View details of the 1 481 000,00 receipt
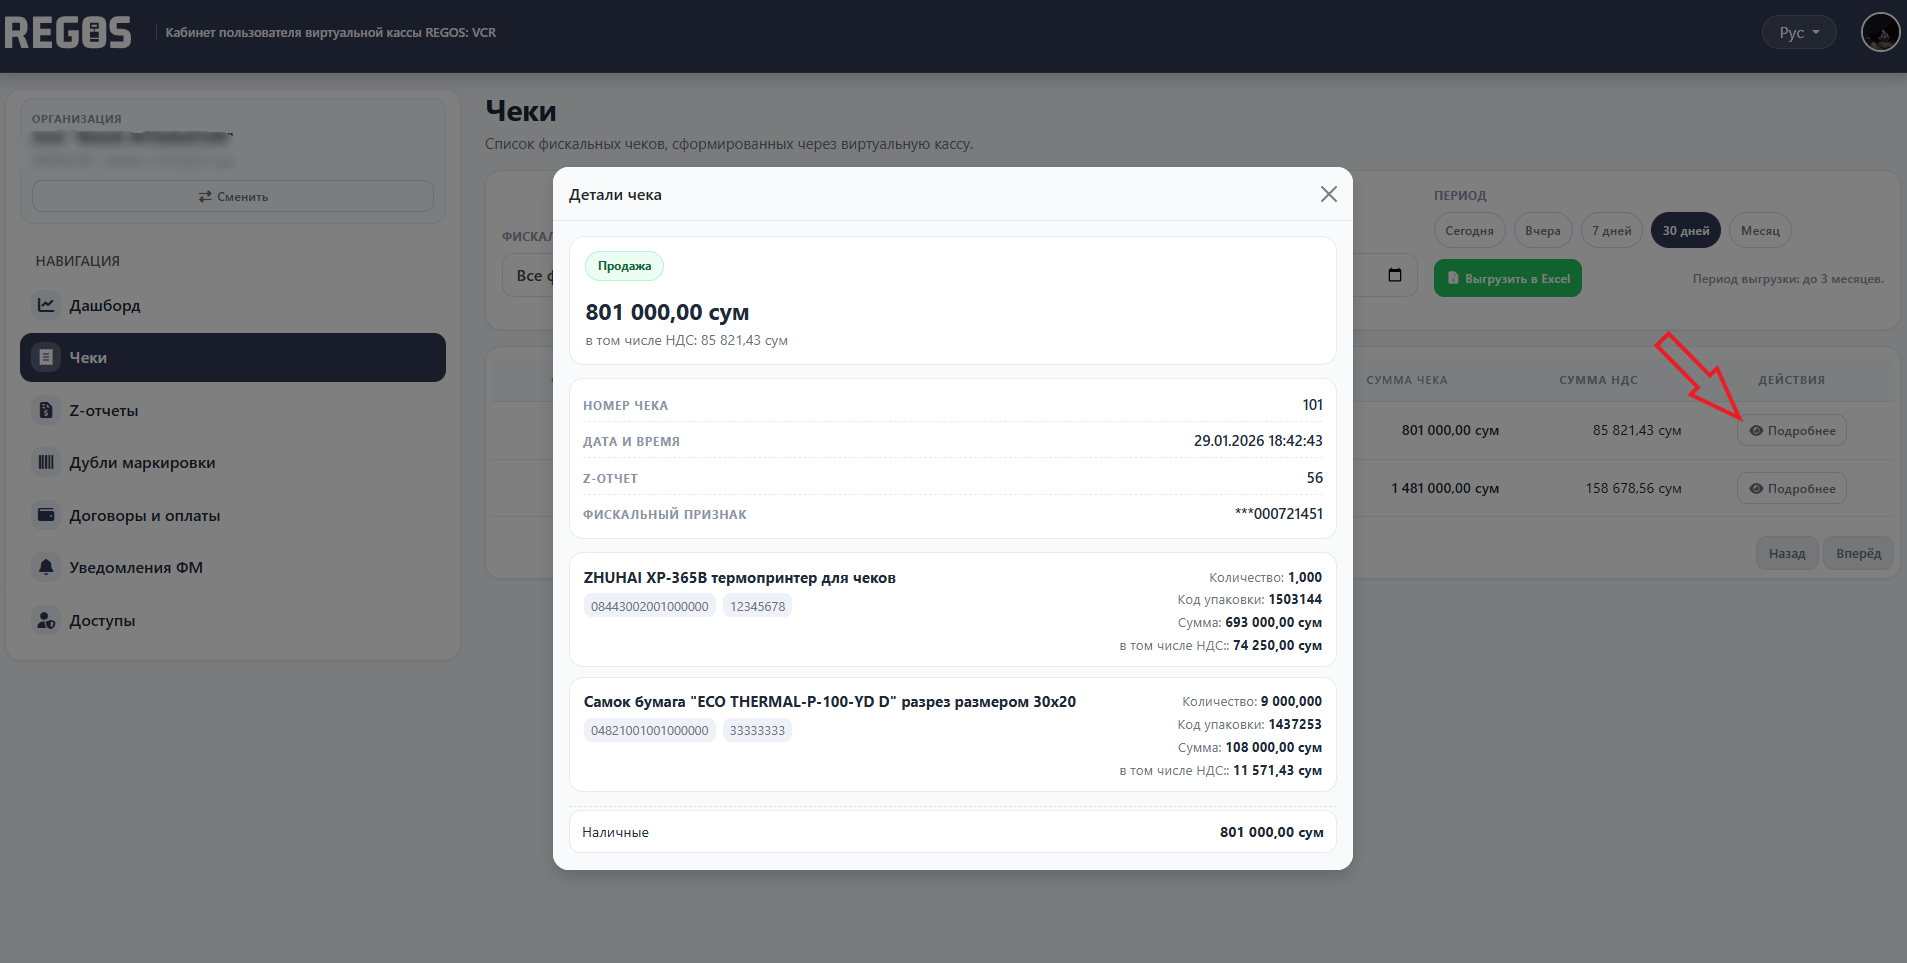 (x=1791, y=489)
